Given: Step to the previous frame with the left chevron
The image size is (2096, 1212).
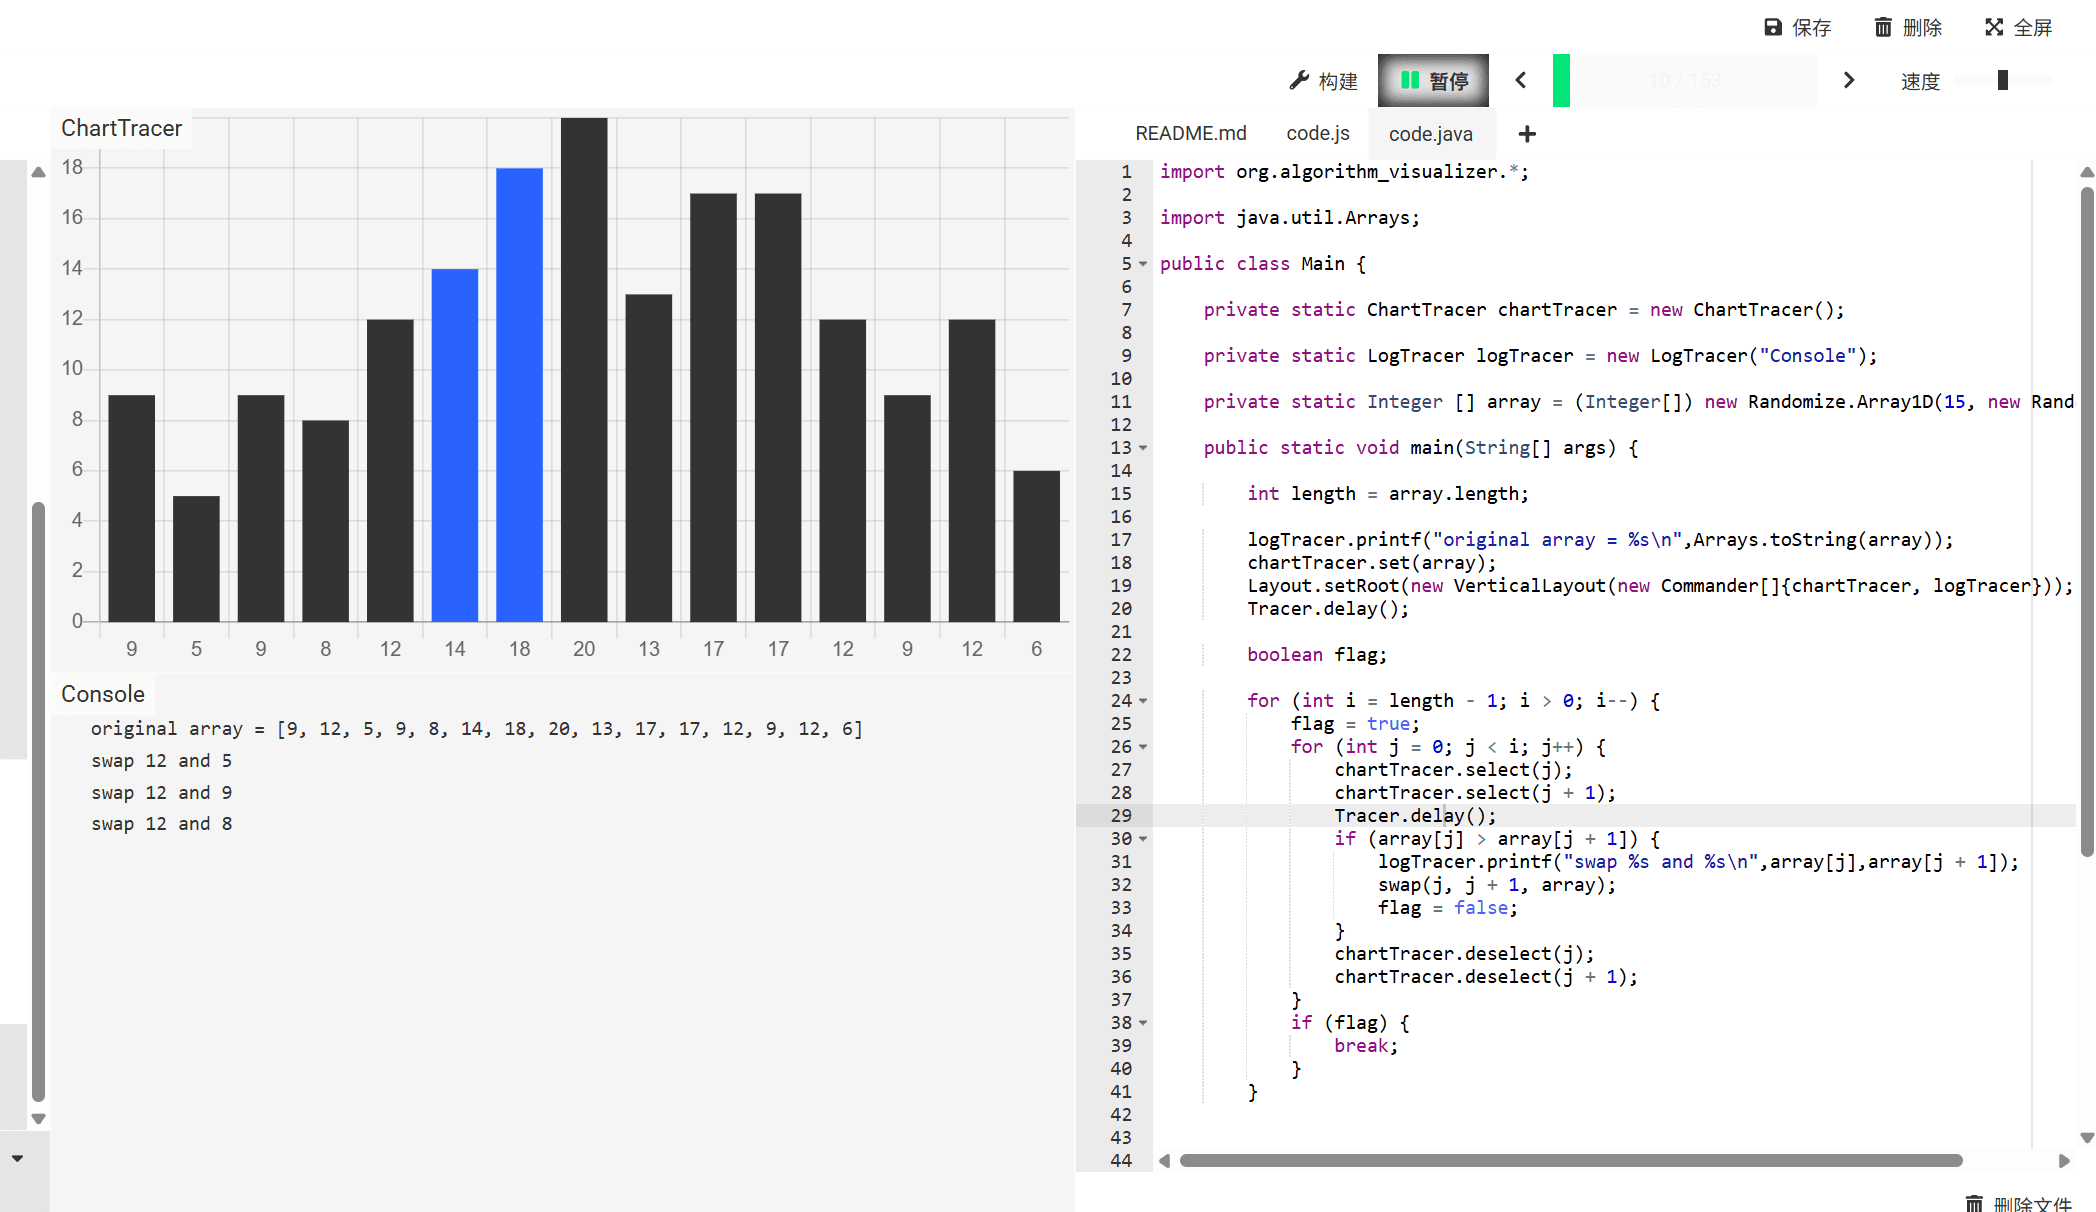Looking at the screenshot, I should [x=1521, y=80].
